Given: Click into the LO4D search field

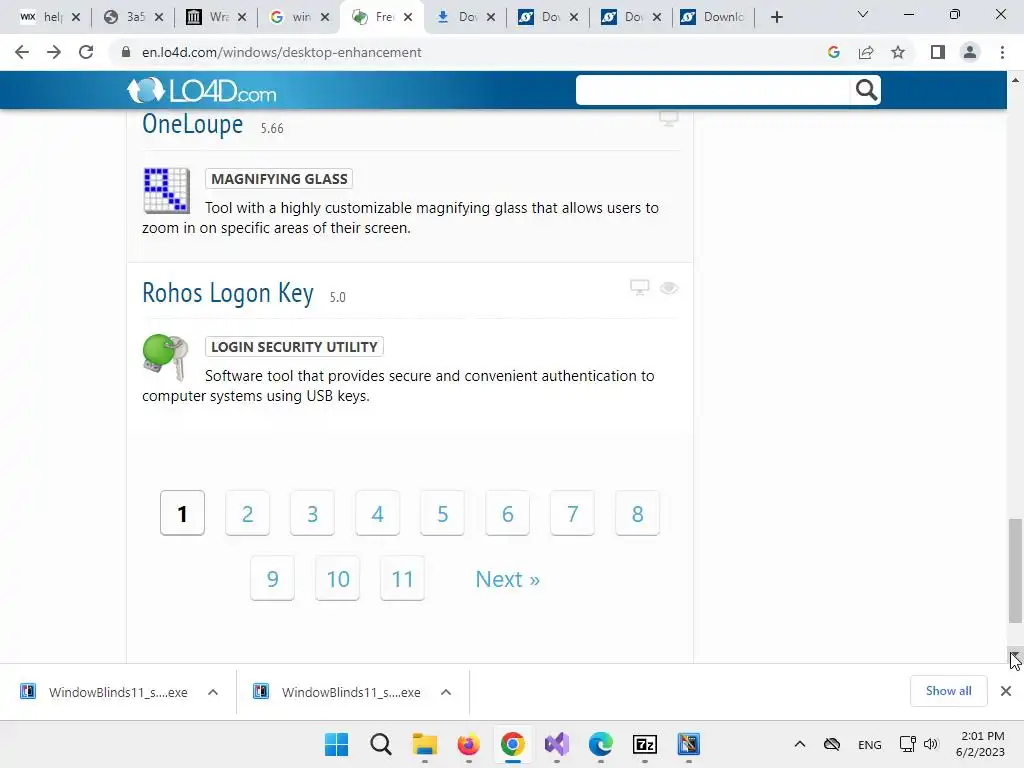Looking at the screenshot, I should pyautogui.click(x=713, y=90).
